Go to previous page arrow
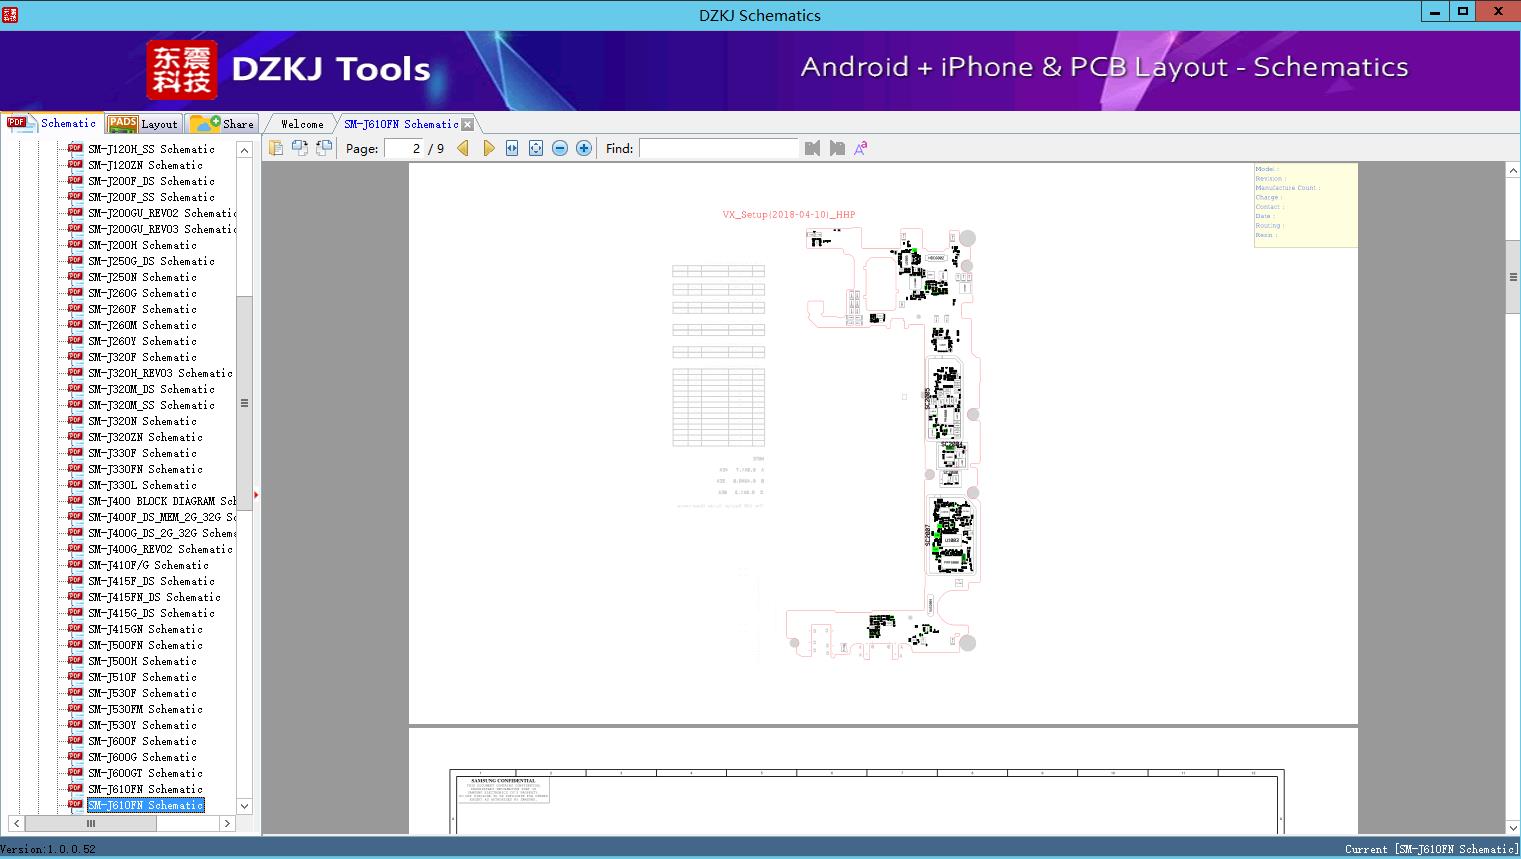This screenshot has width=1521, height=859. 463,148
